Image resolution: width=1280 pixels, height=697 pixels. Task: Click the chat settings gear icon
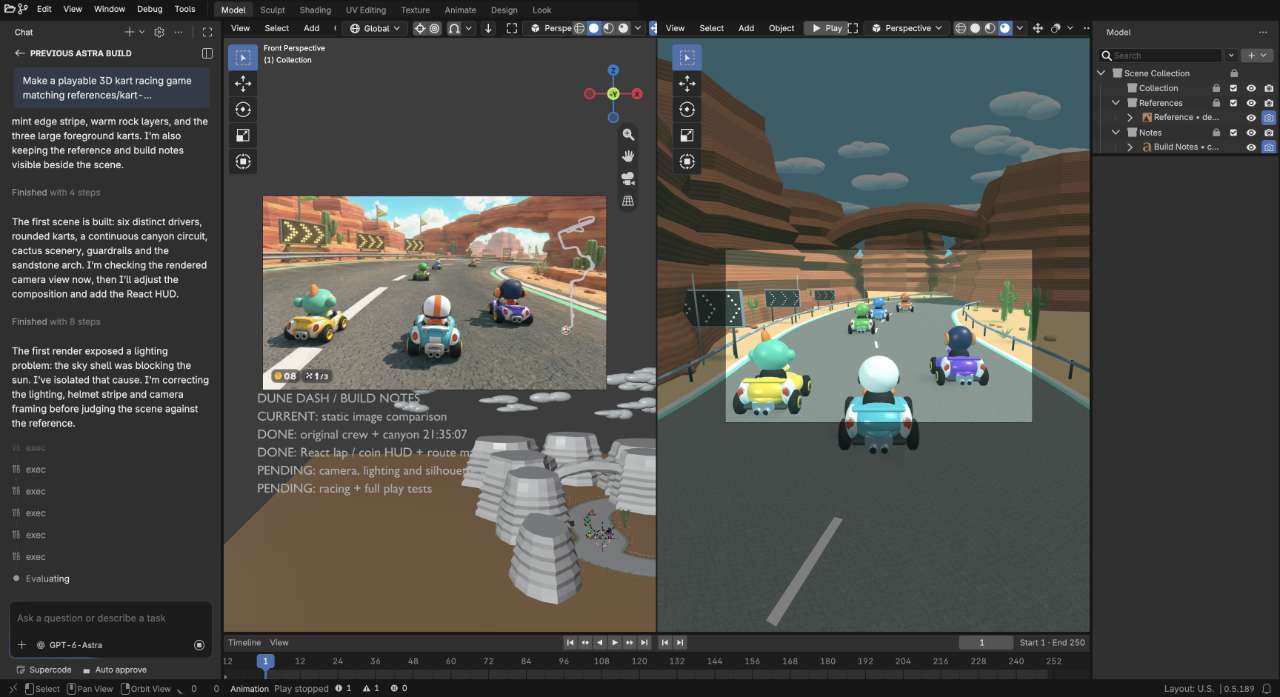pos(159,32)
